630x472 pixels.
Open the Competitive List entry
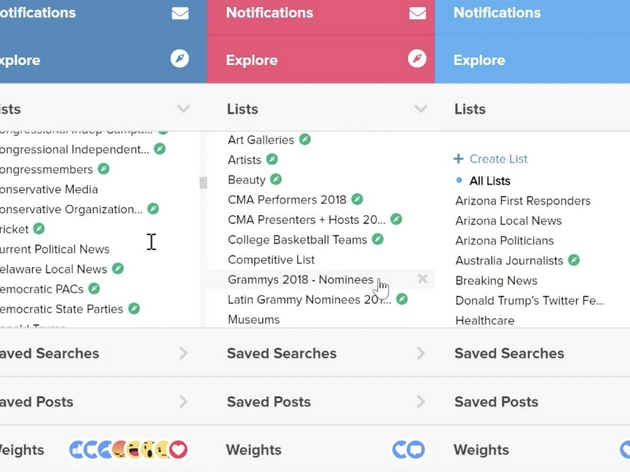click(x=271, y=260)
